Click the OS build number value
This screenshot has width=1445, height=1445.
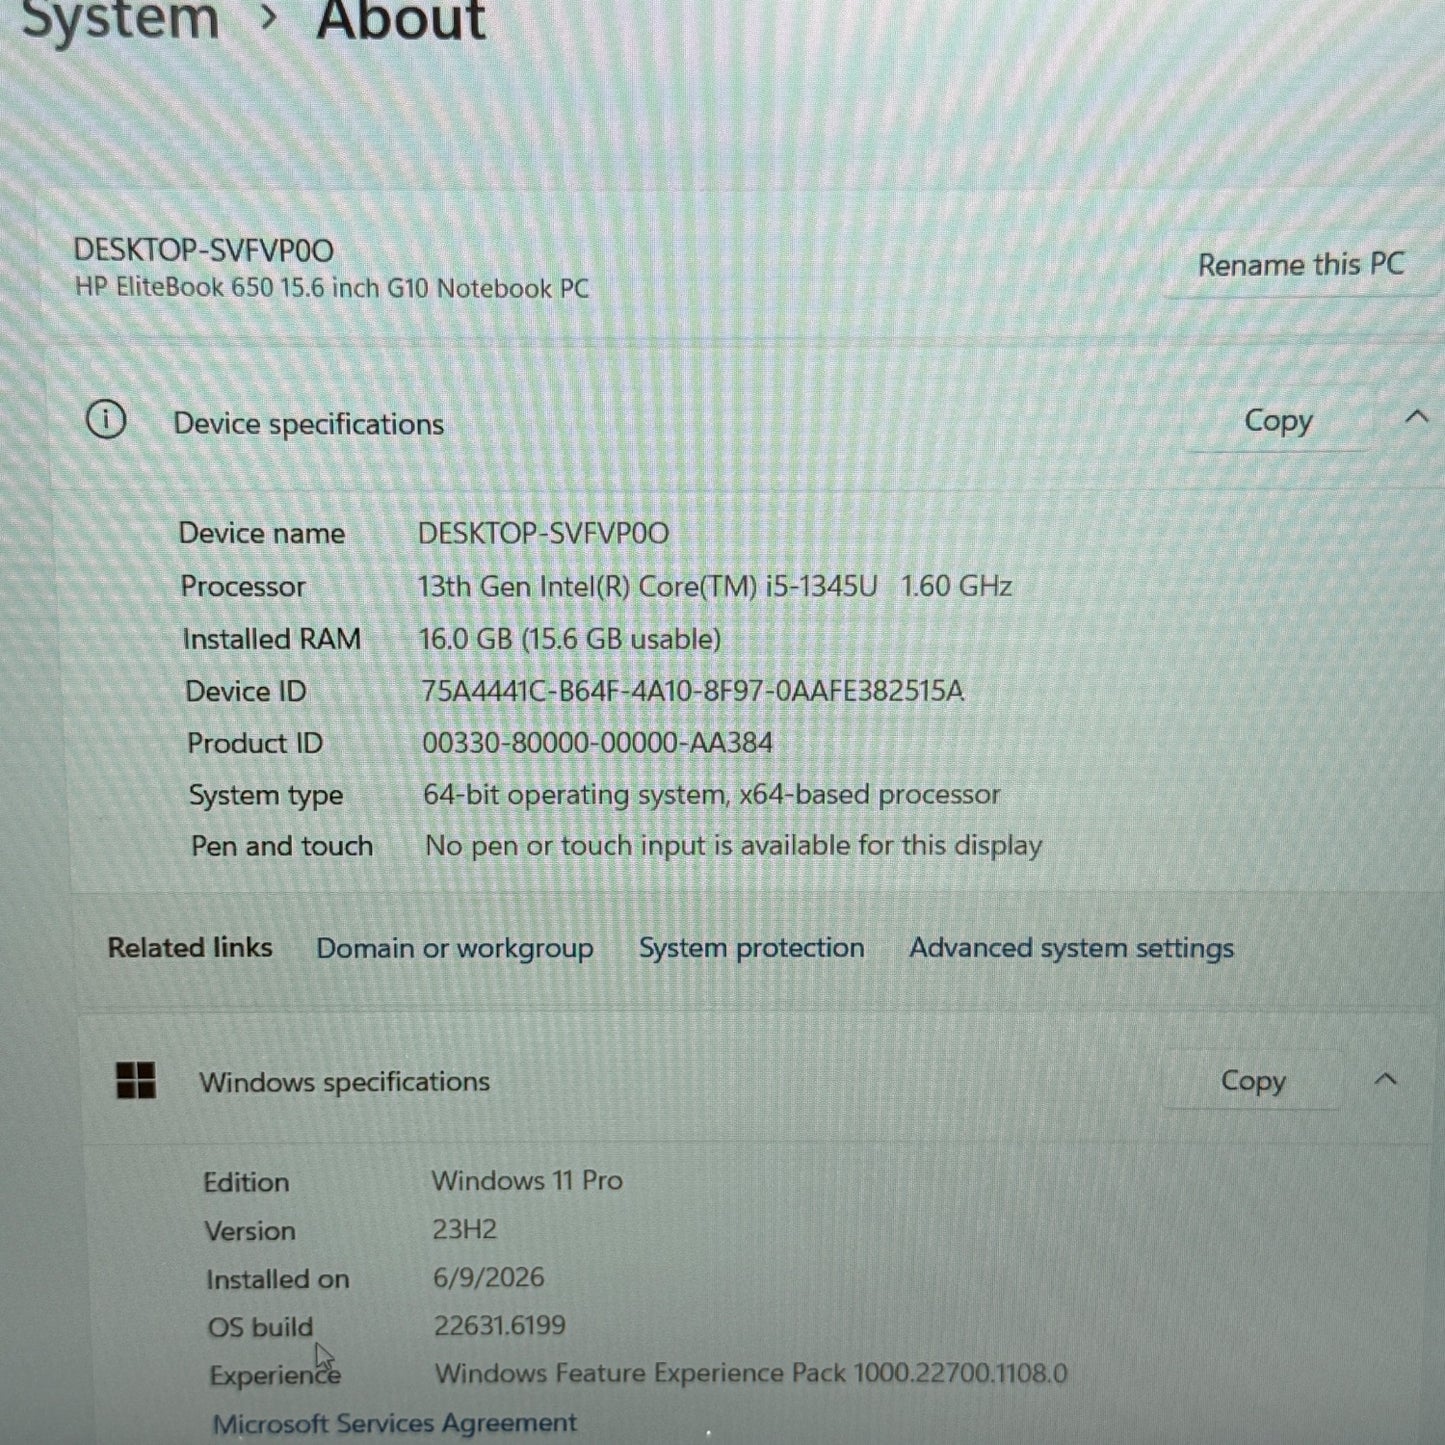500,1326
